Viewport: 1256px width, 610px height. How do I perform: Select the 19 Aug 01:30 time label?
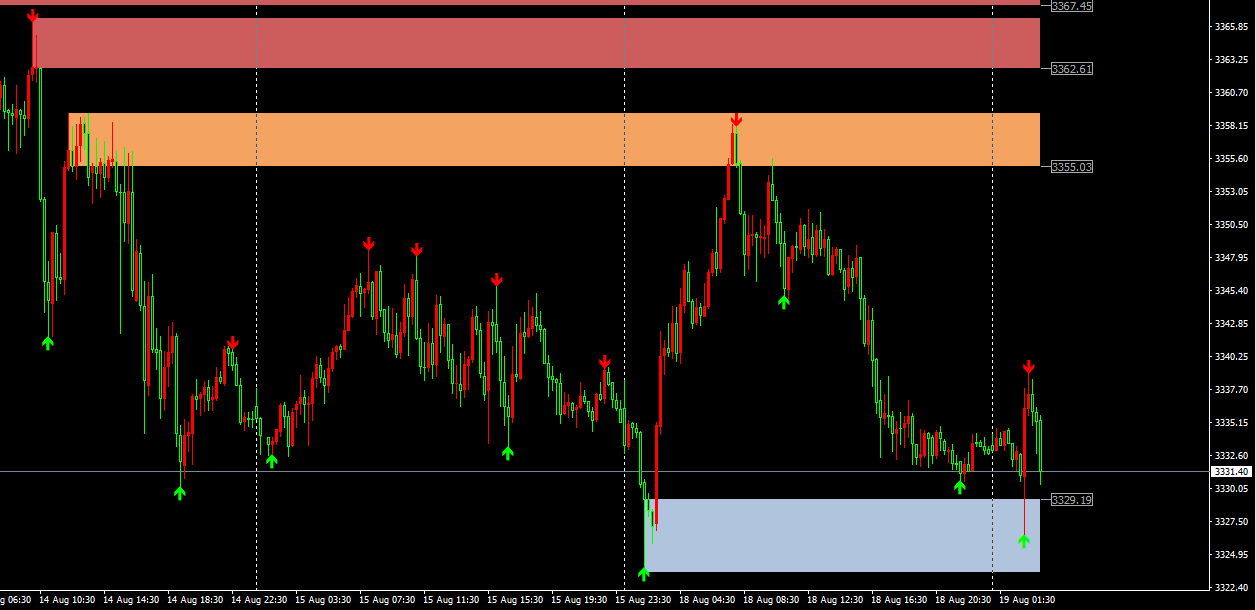coord(1027,600)
